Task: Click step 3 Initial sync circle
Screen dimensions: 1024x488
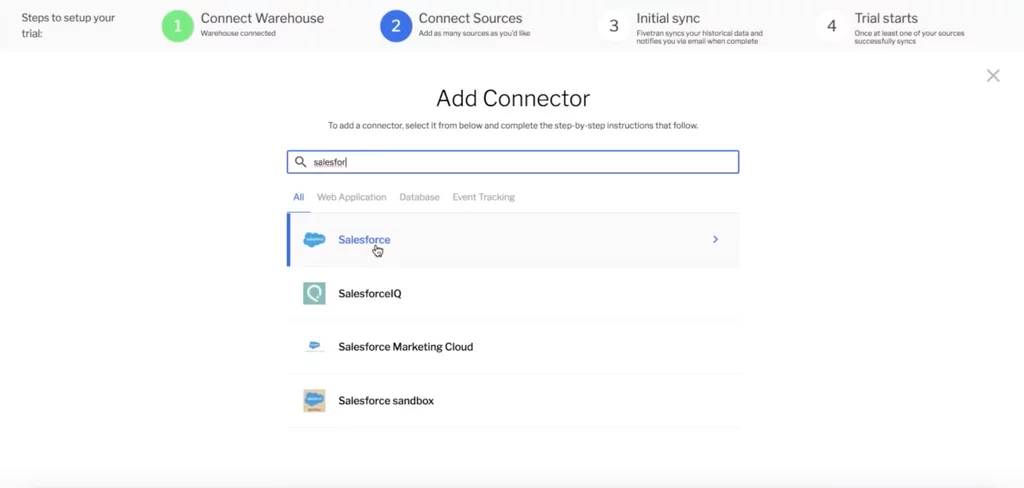Action: tap(614, 26)
